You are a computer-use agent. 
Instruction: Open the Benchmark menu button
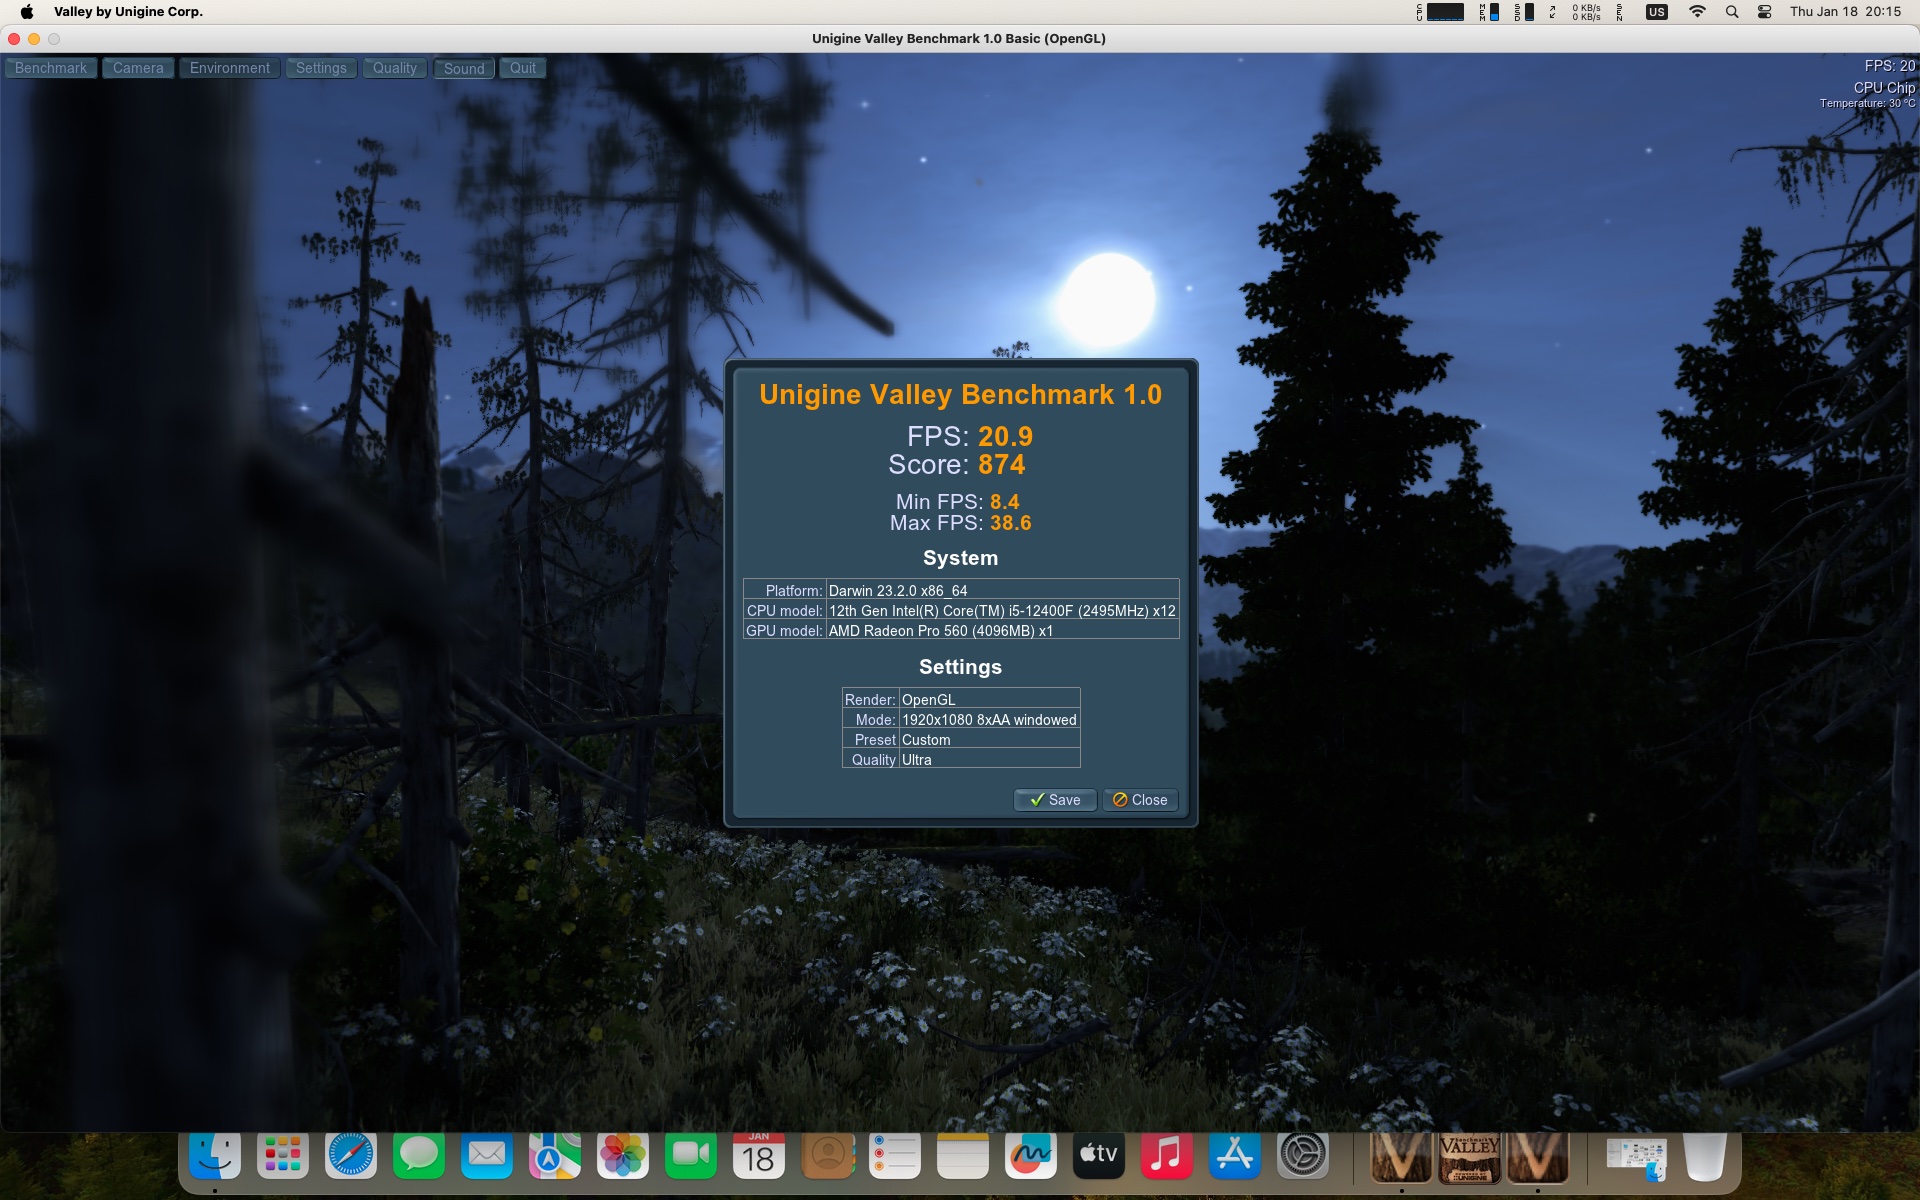(x=51, y=68)
